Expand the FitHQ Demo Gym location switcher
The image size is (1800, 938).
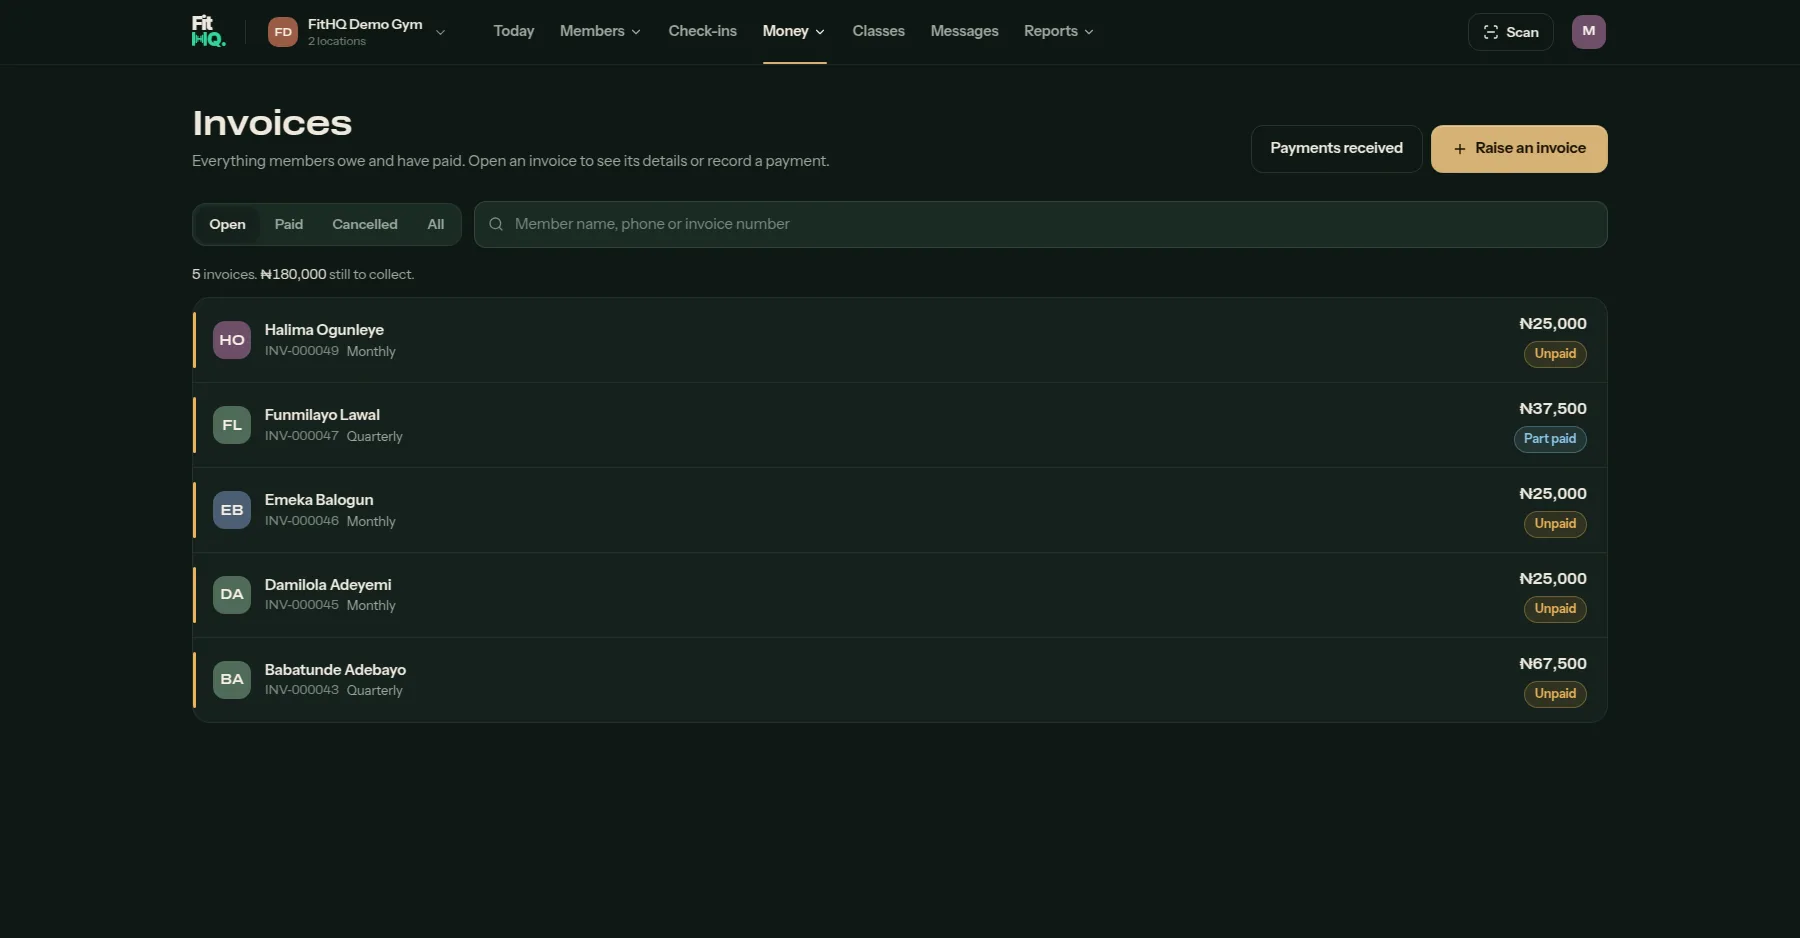tap(357, 32)
